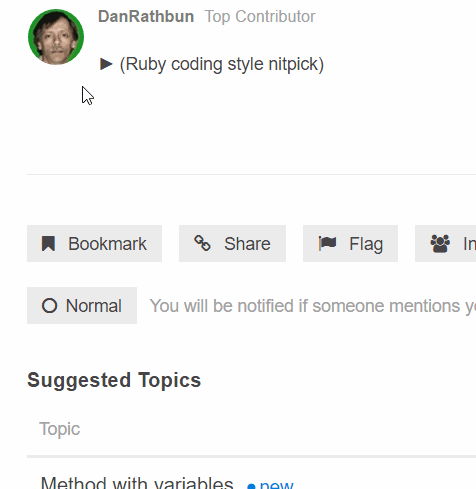Click the Suggested Topics heading

coord(114,380)
